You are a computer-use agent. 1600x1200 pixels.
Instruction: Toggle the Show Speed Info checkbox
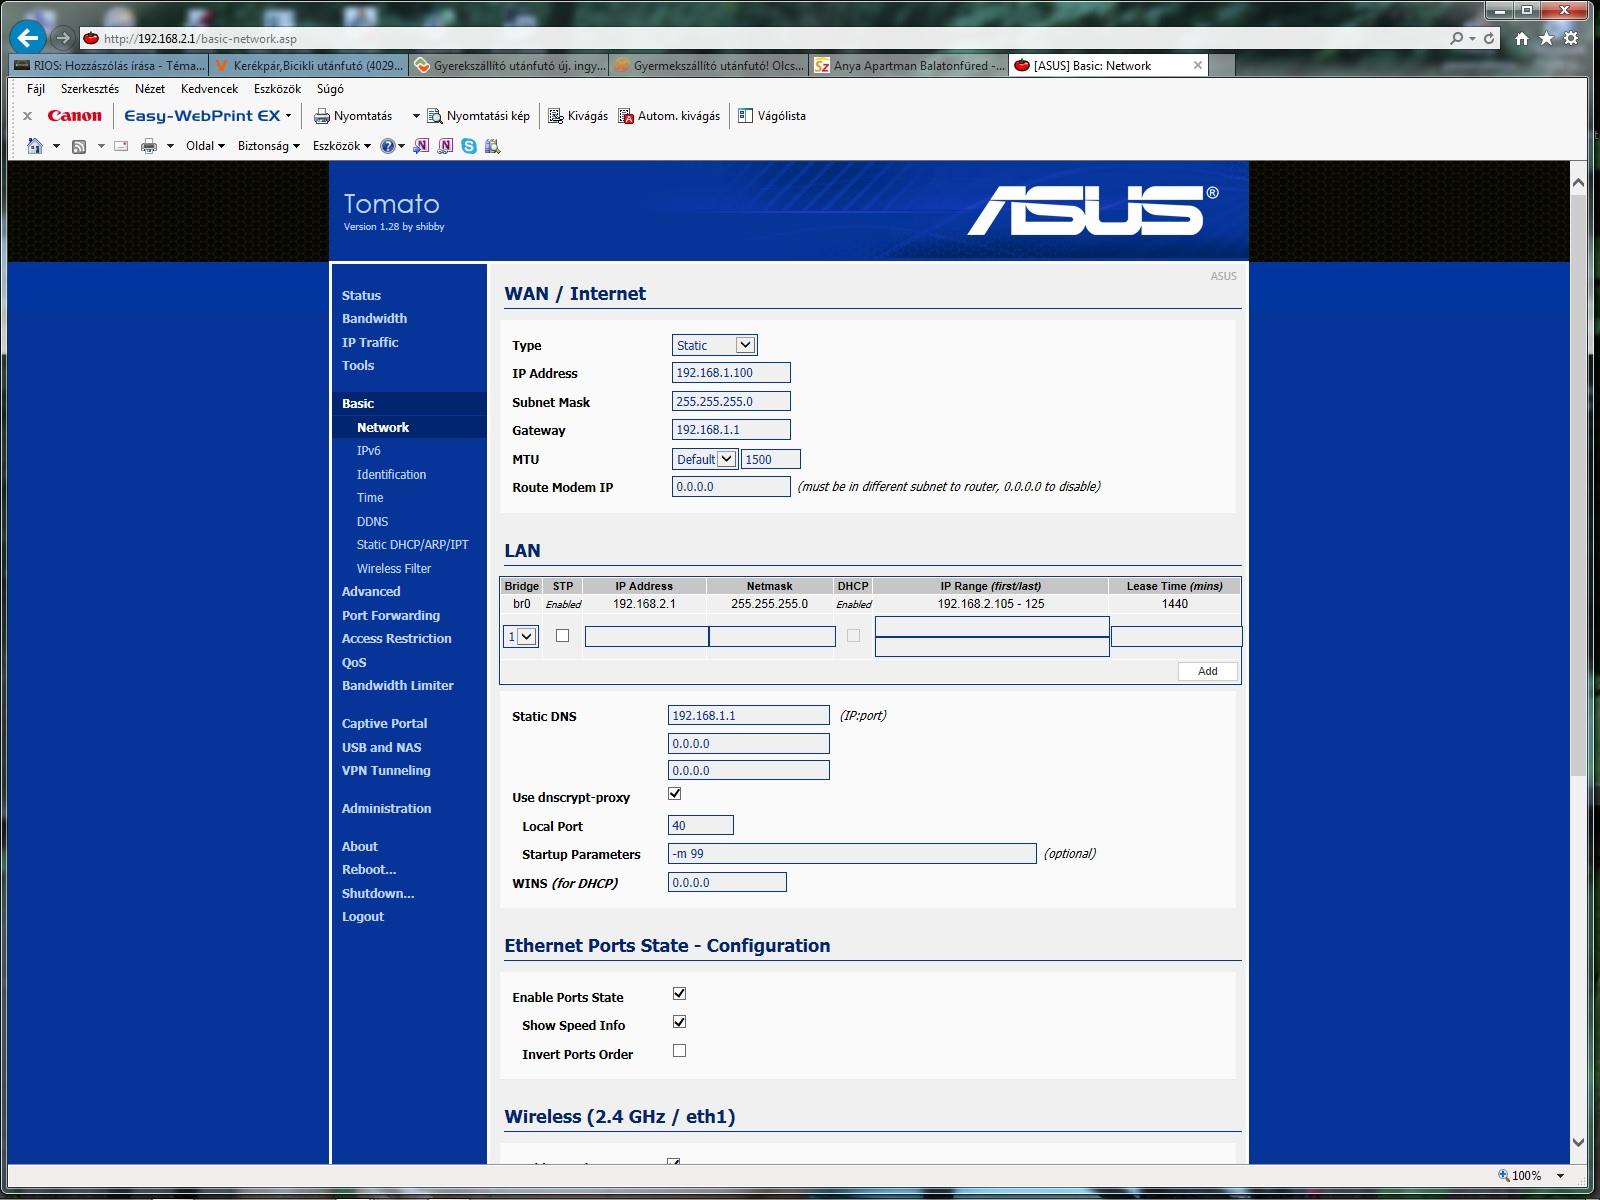pos(680,1022)
